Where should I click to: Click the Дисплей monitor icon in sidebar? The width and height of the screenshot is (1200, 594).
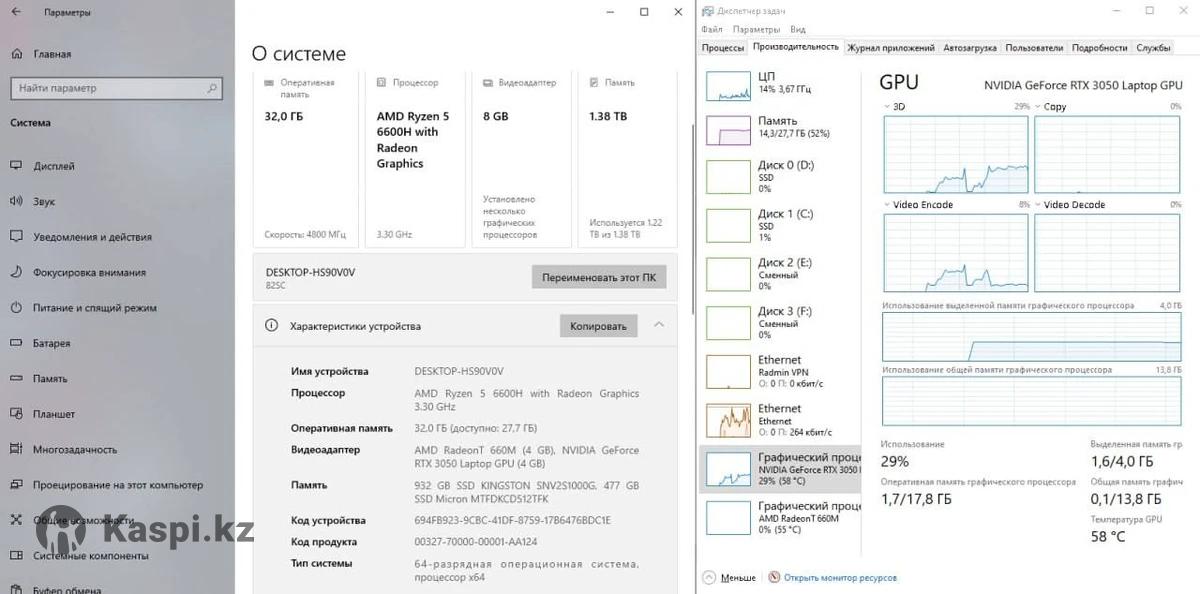tap(16, 166)
